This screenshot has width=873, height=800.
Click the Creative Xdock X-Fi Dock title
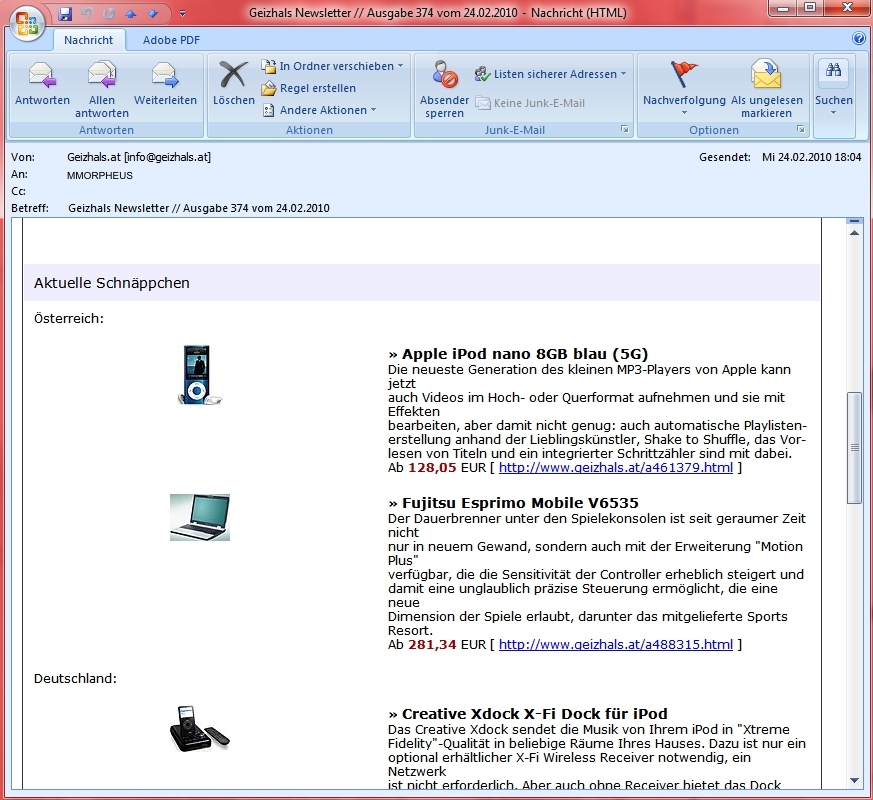pyautogui.click(x=534, y=714)
